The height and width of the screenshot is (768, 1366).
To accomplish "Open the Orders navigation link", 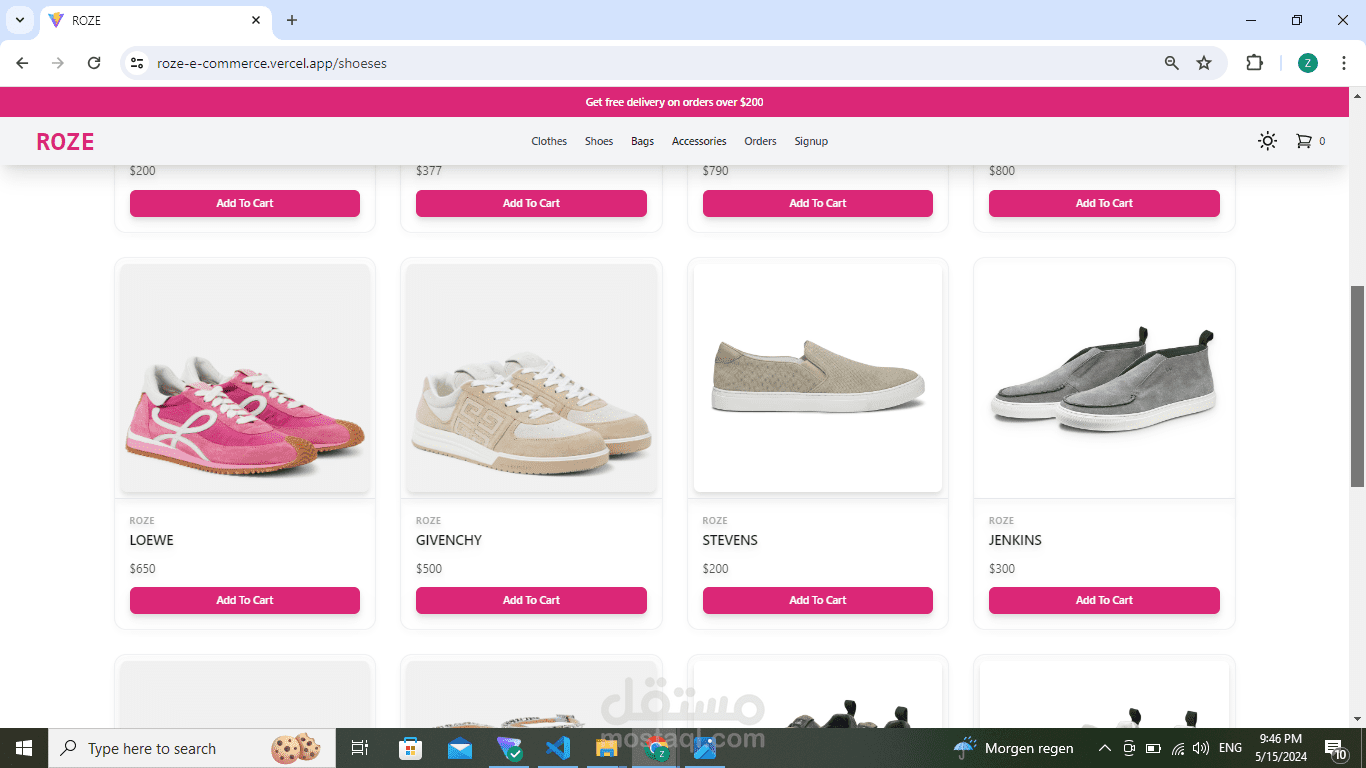I will [760, 141].
